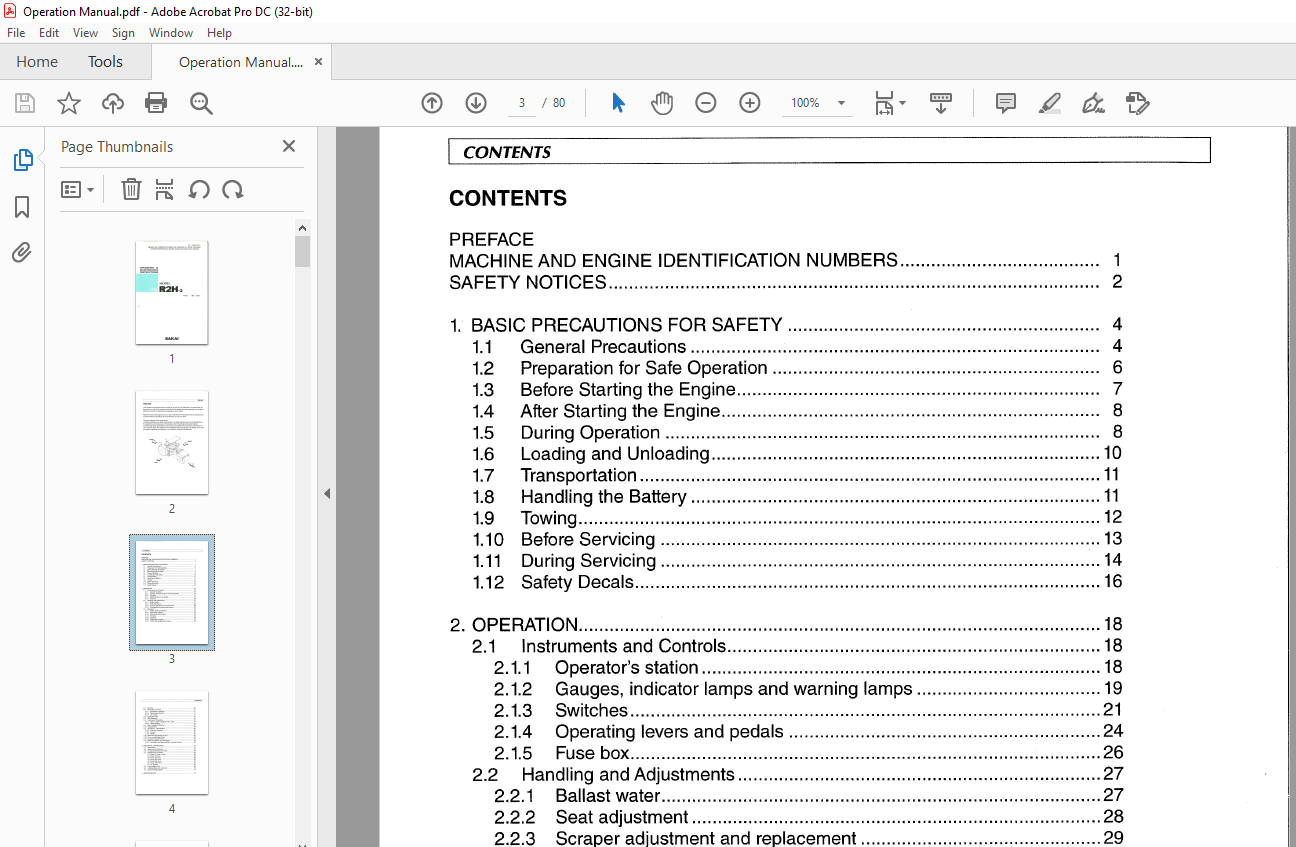Open the Attachments paperclip pane

click(22, 252)
